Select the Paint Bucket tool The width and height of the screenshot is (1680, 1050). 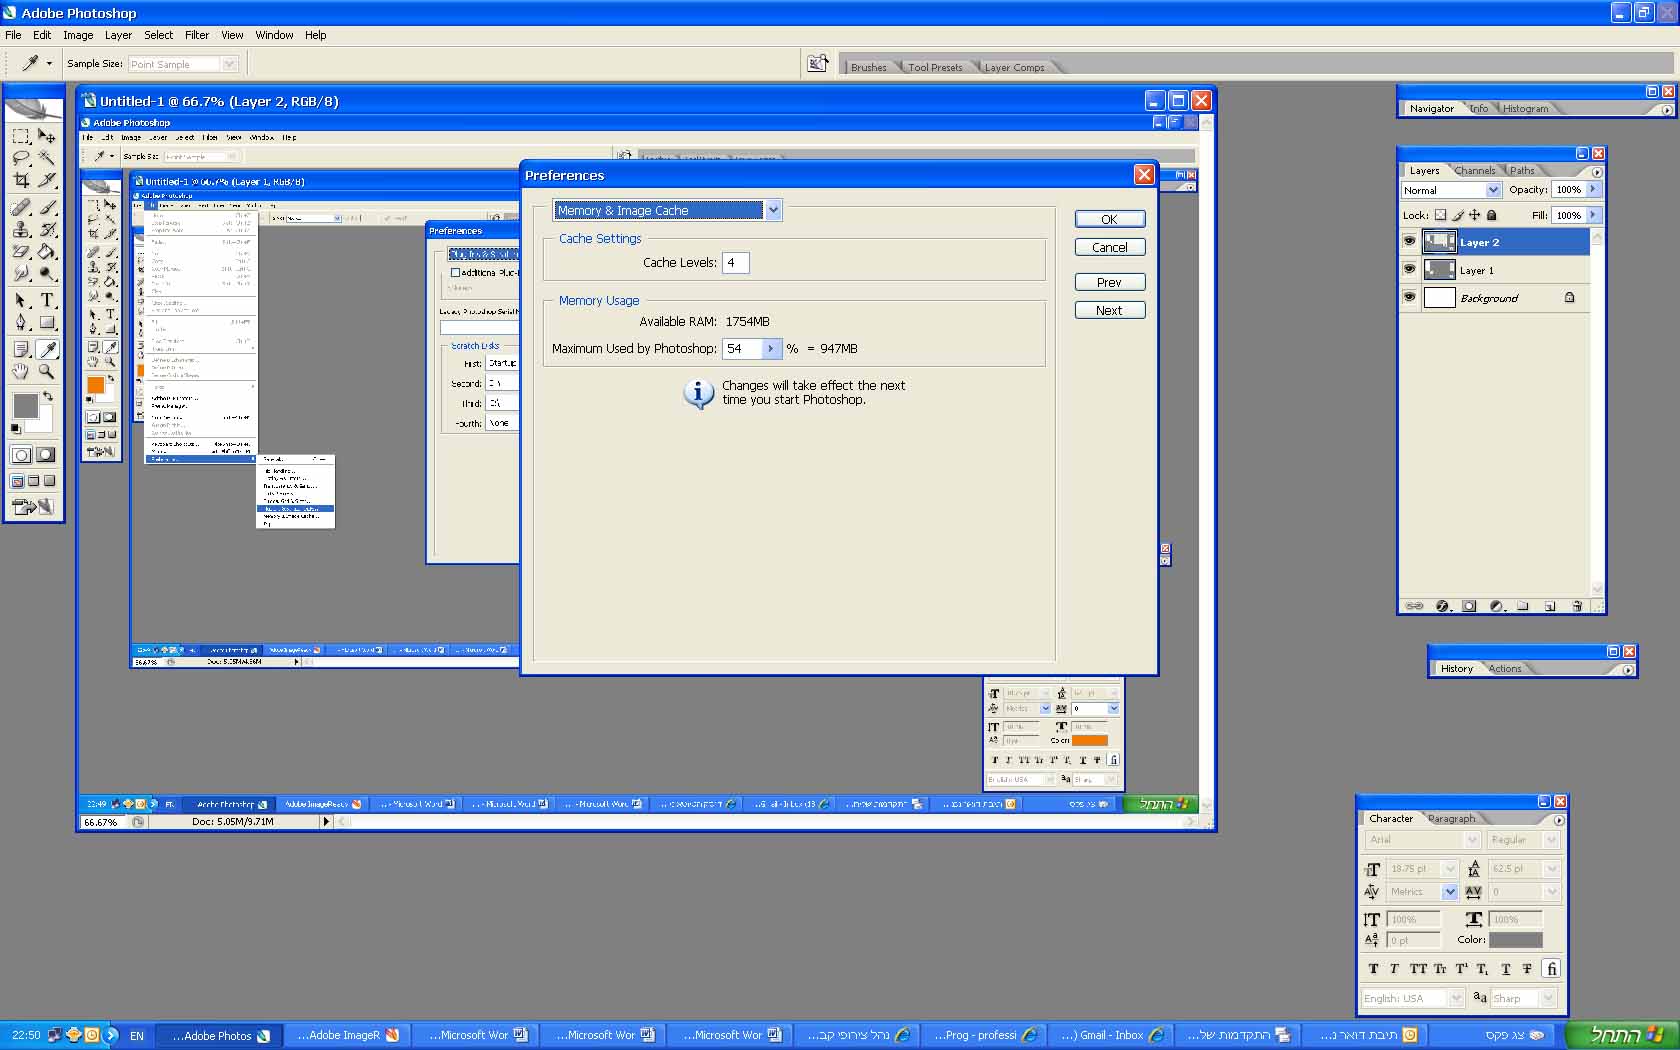[x=47, y=251]
